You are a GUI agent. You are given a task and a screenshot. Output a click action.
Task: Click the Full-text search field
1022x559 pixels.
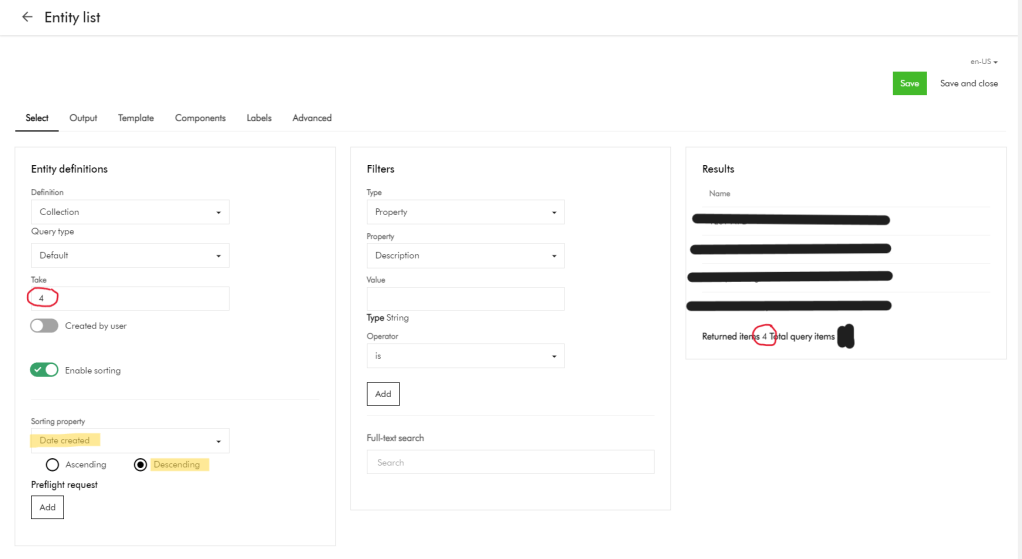[x=510, y=462]
